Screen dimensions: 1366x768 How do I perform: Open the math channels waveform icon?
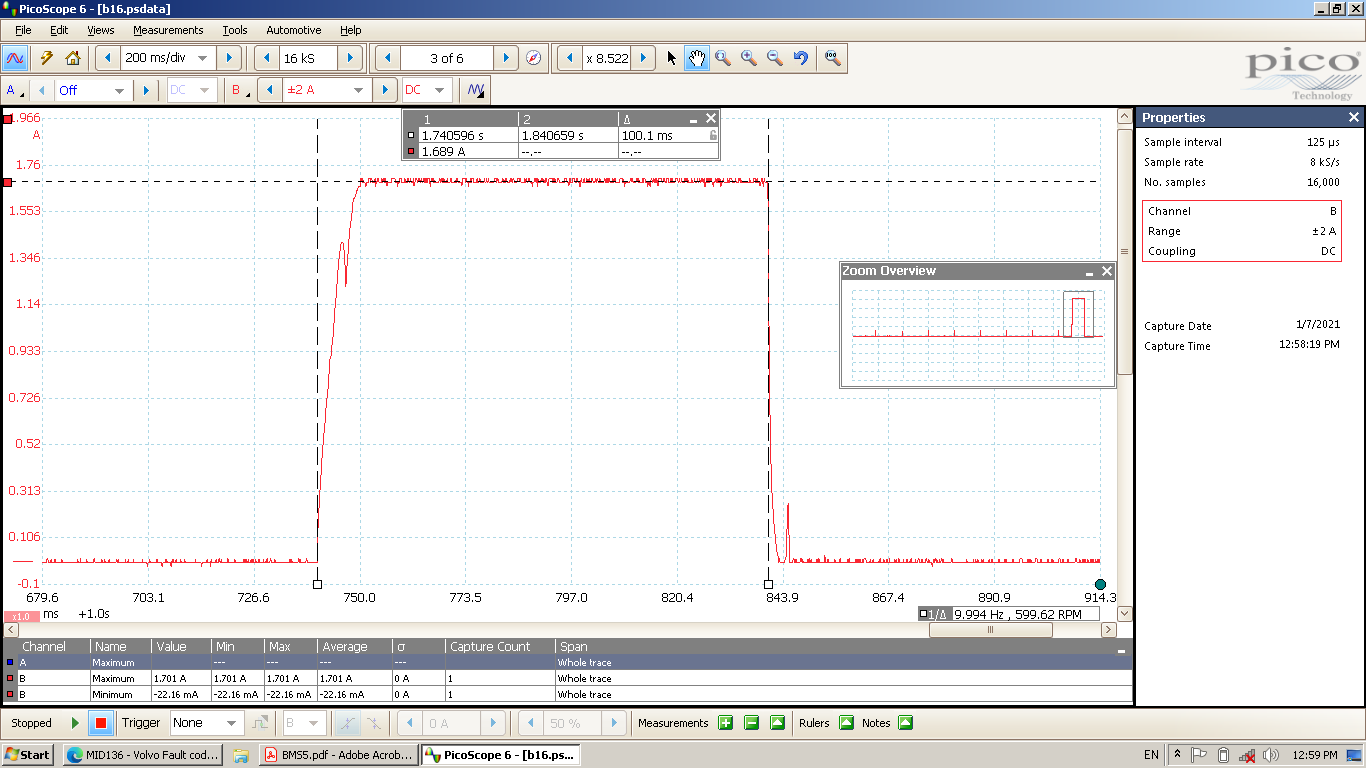[x=476, y=90]
